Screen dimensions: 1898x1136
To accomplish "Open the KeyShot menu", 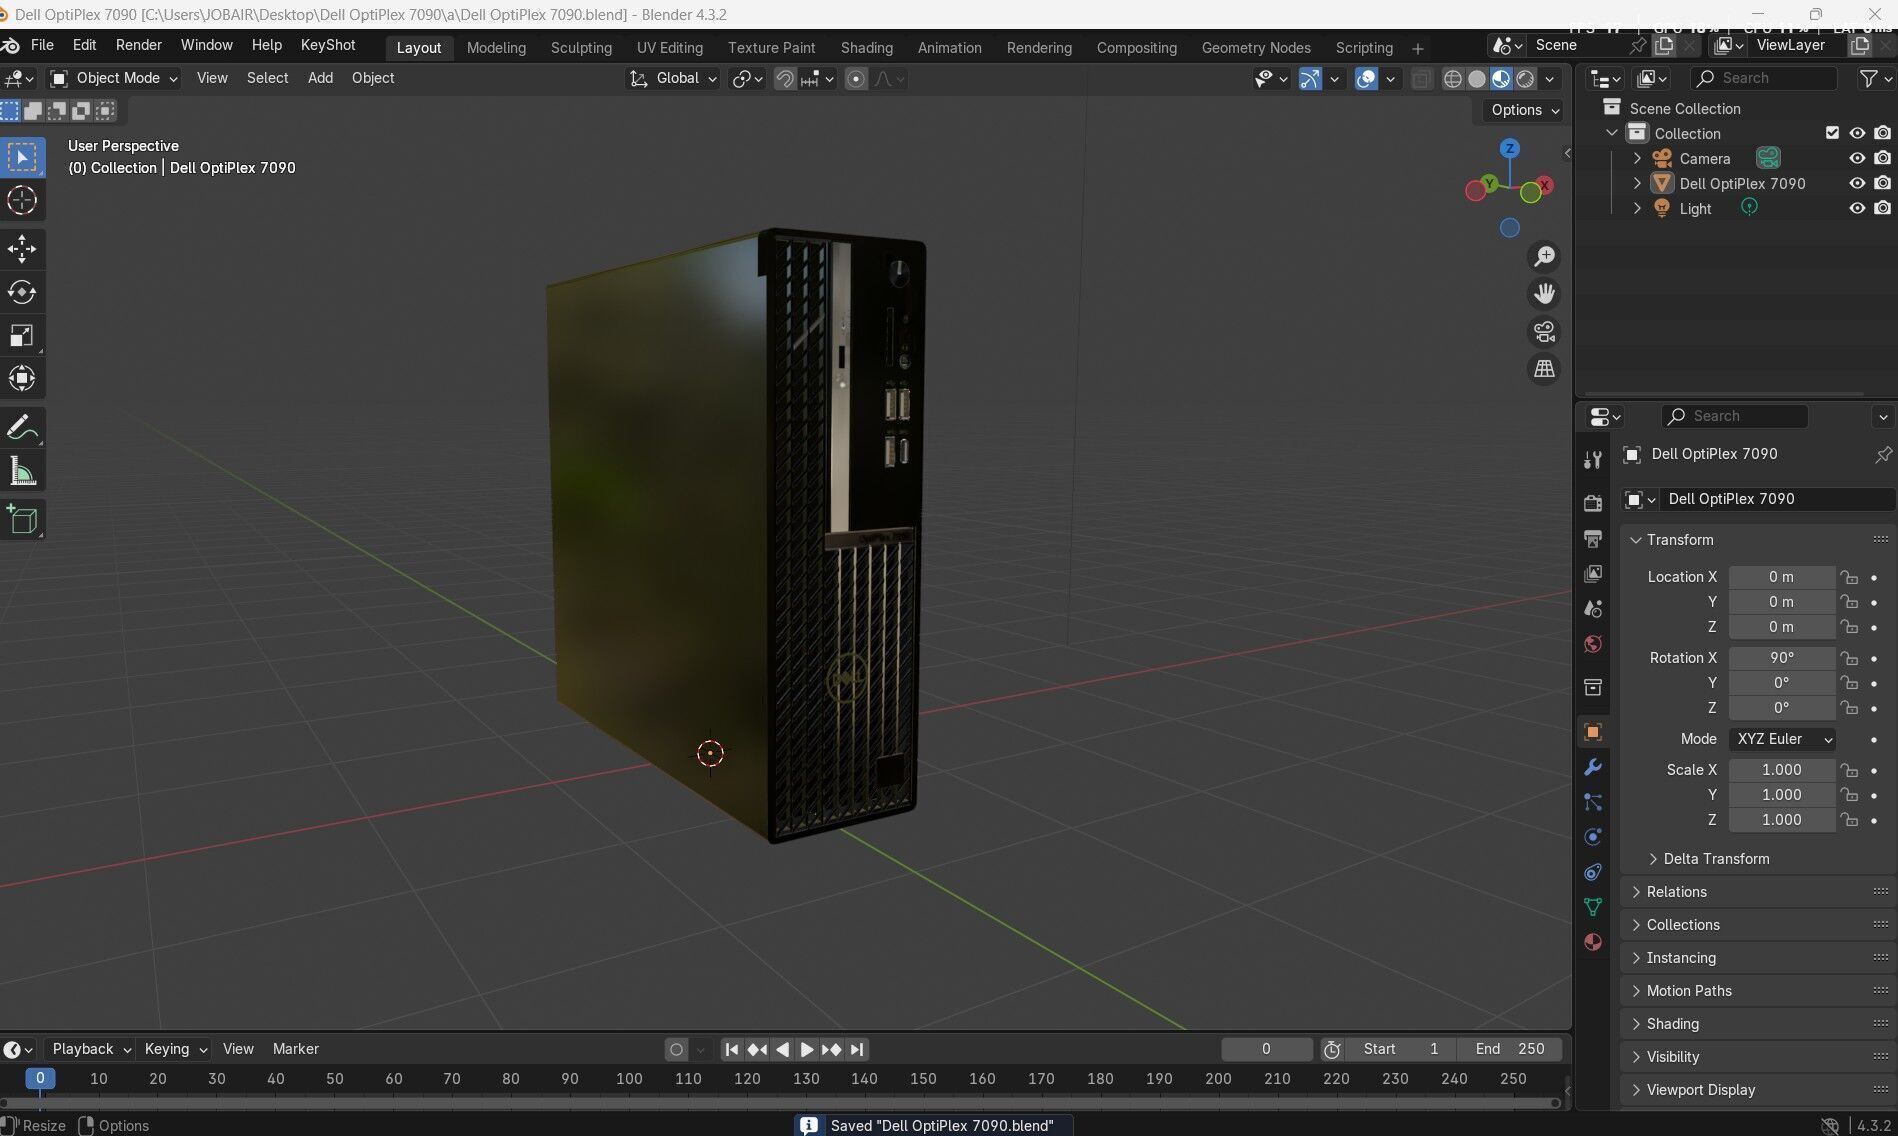I will [x=328, y=45].
